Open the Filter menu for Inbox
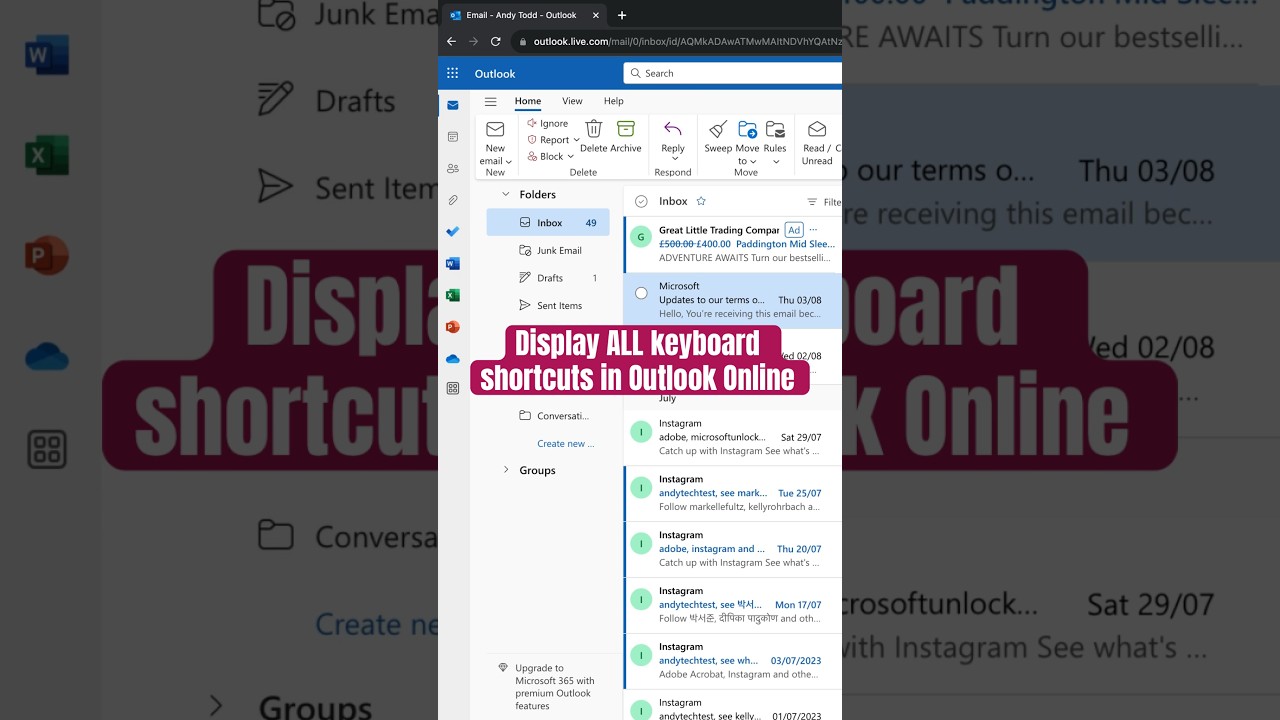The image size is (1280, 720). coord(824,201)
